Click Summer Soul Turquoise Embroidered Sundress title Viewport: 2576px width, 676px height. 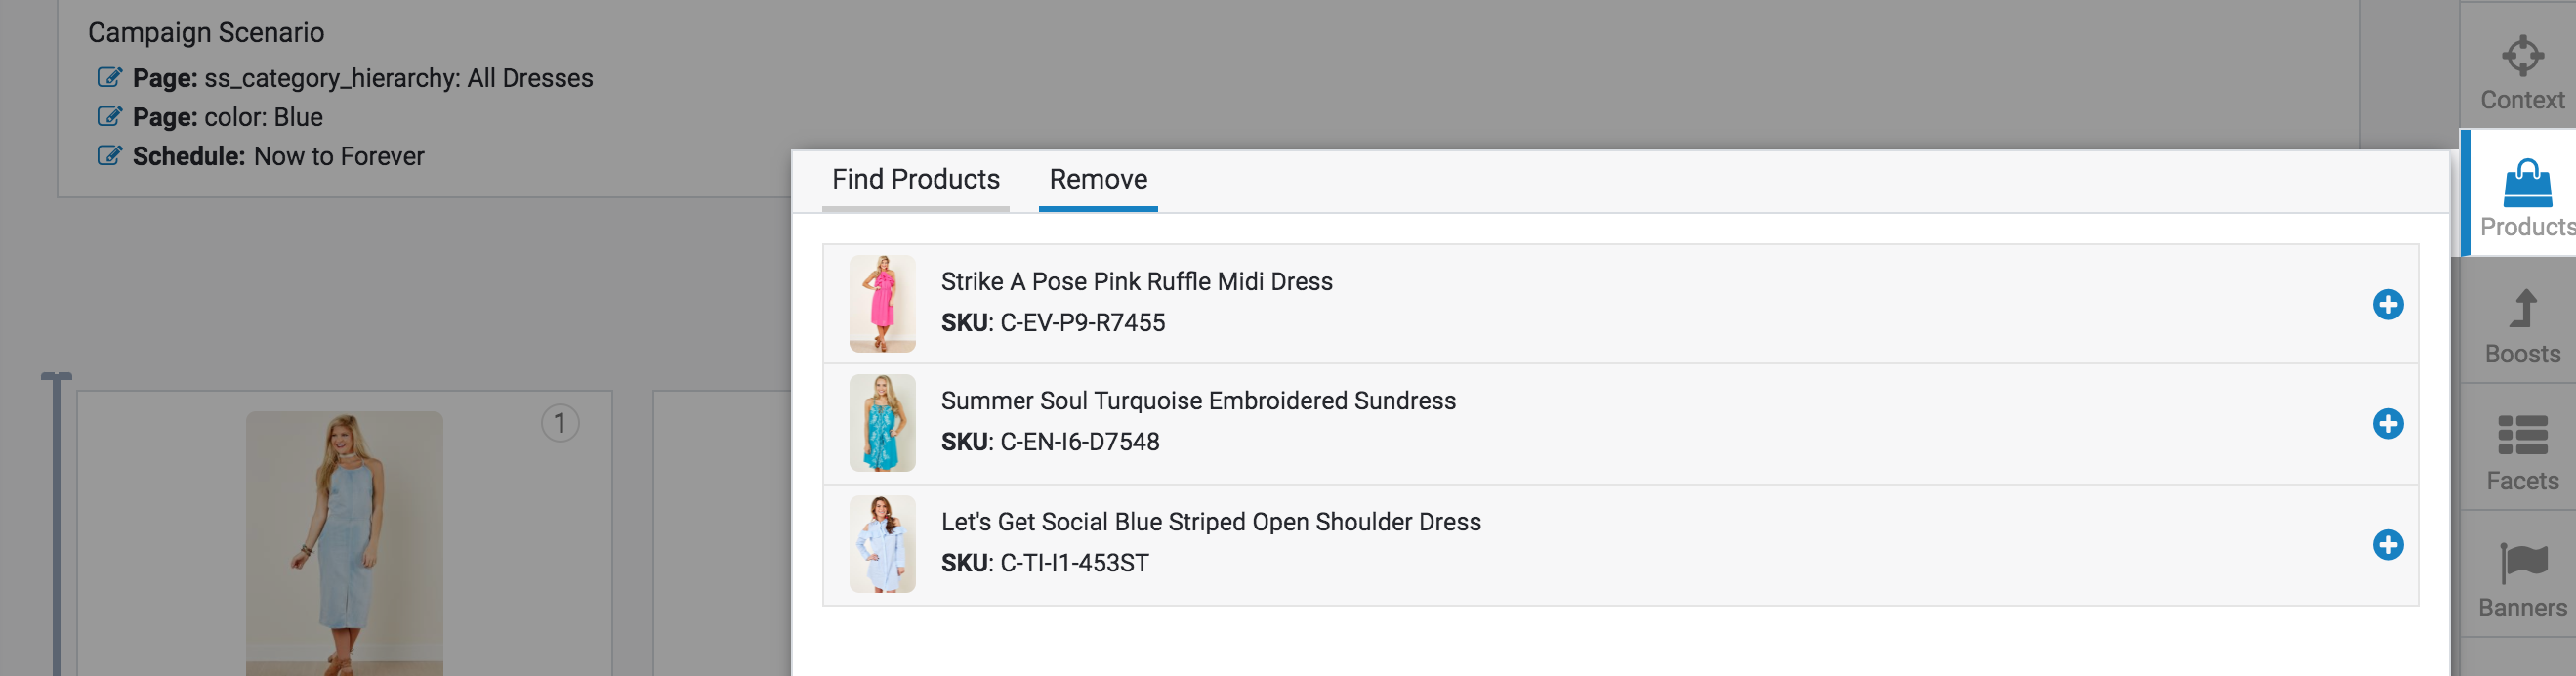pyautogui.click(x=1197, y=401)
